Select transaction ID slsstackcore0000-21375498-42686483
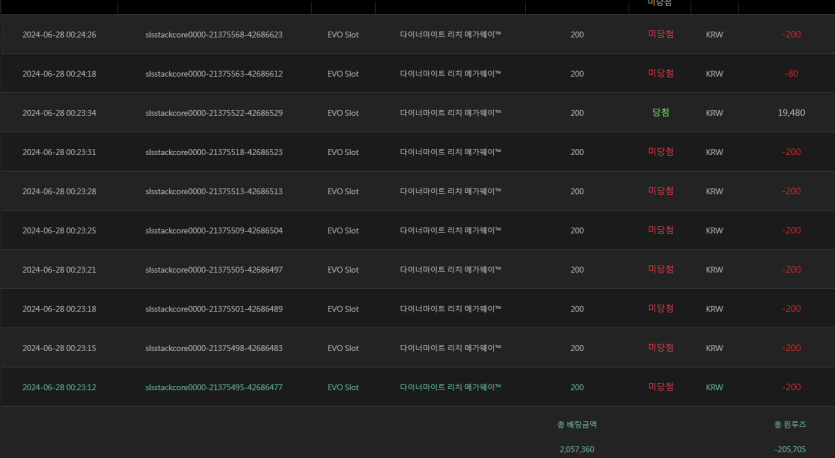The width and height of the screenshot is (835, 458). [214, 348]
